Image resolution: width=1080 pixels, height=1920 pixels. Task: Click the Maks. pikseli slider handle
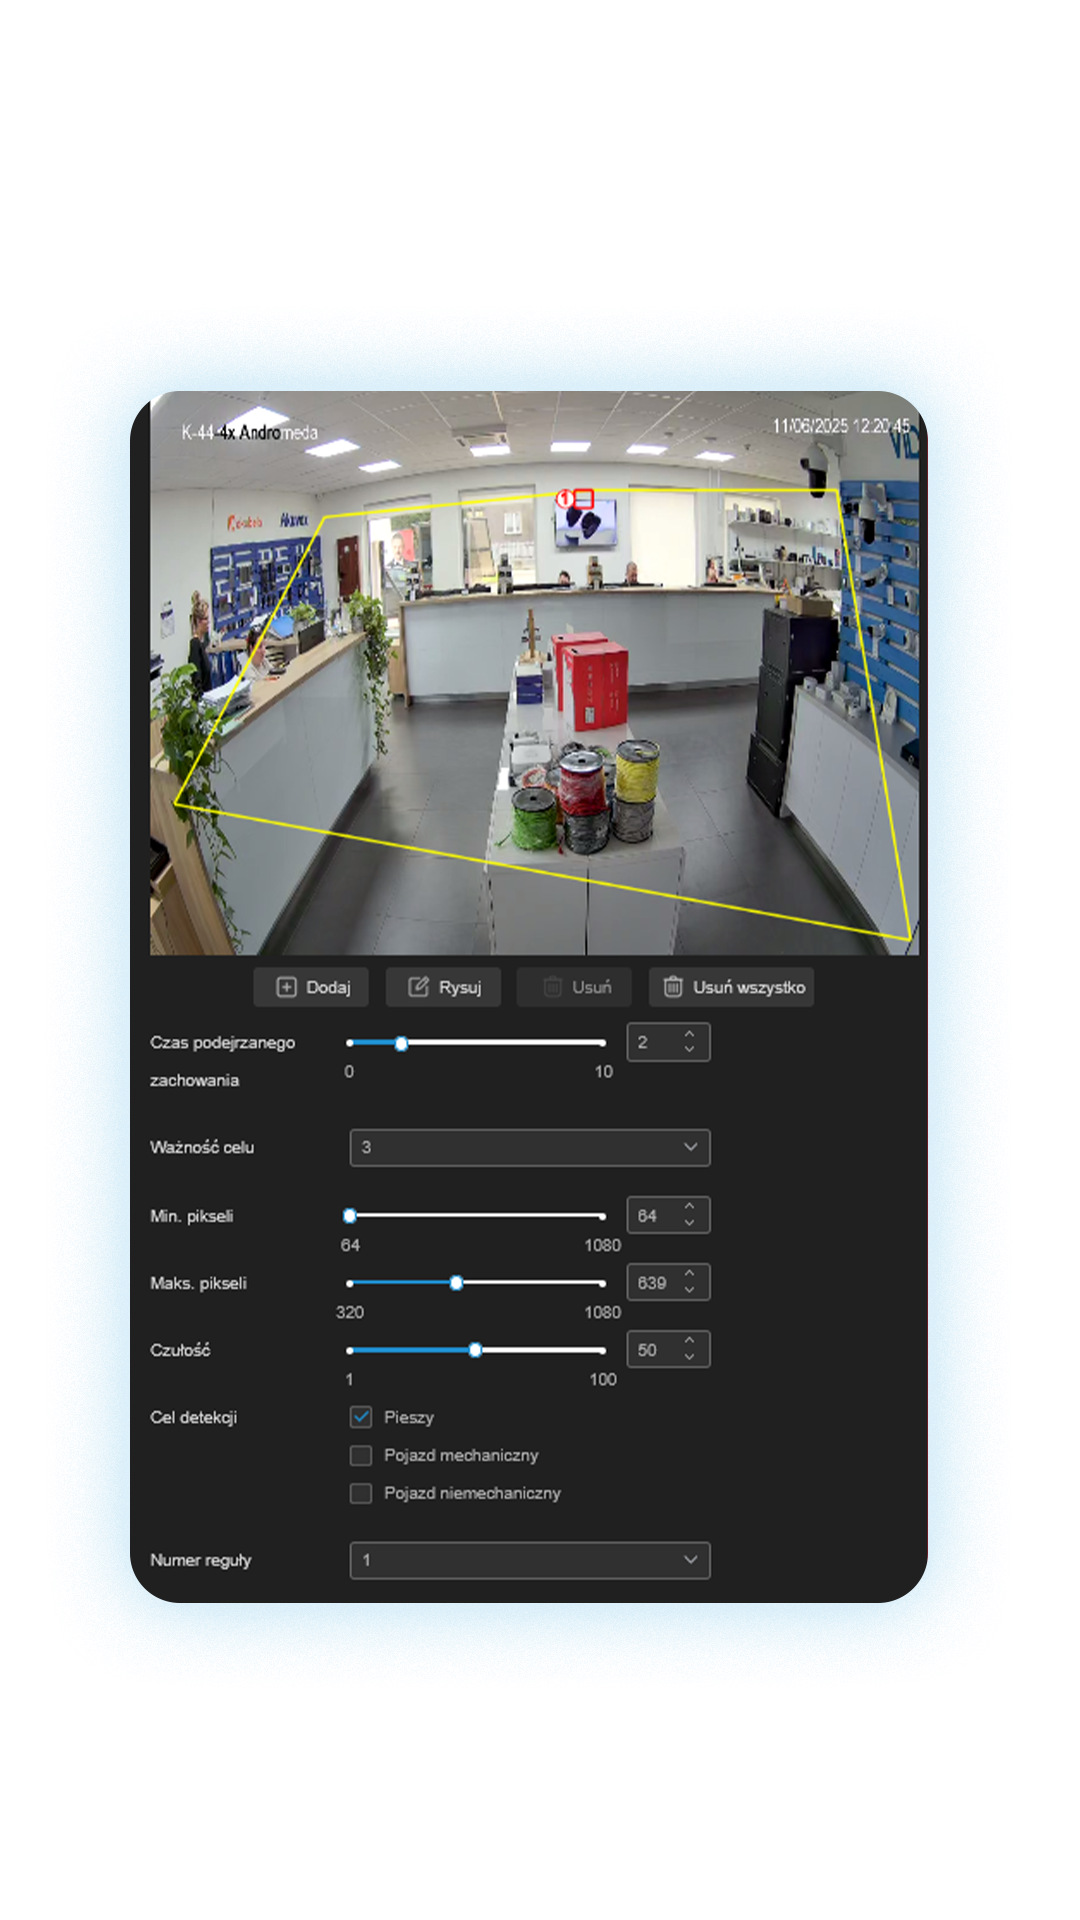point(456,1283)
